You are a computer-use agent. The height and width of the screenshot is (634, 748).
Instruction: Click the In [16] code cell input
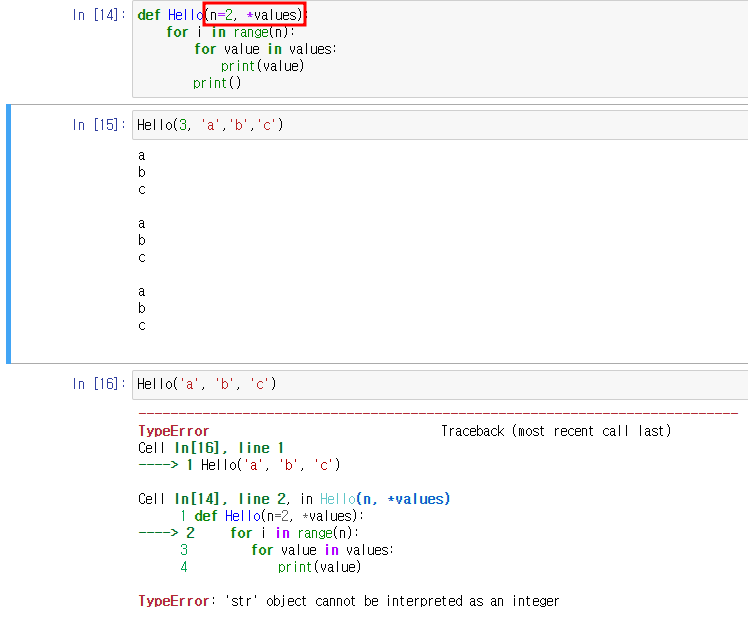[x=440, y=385]
